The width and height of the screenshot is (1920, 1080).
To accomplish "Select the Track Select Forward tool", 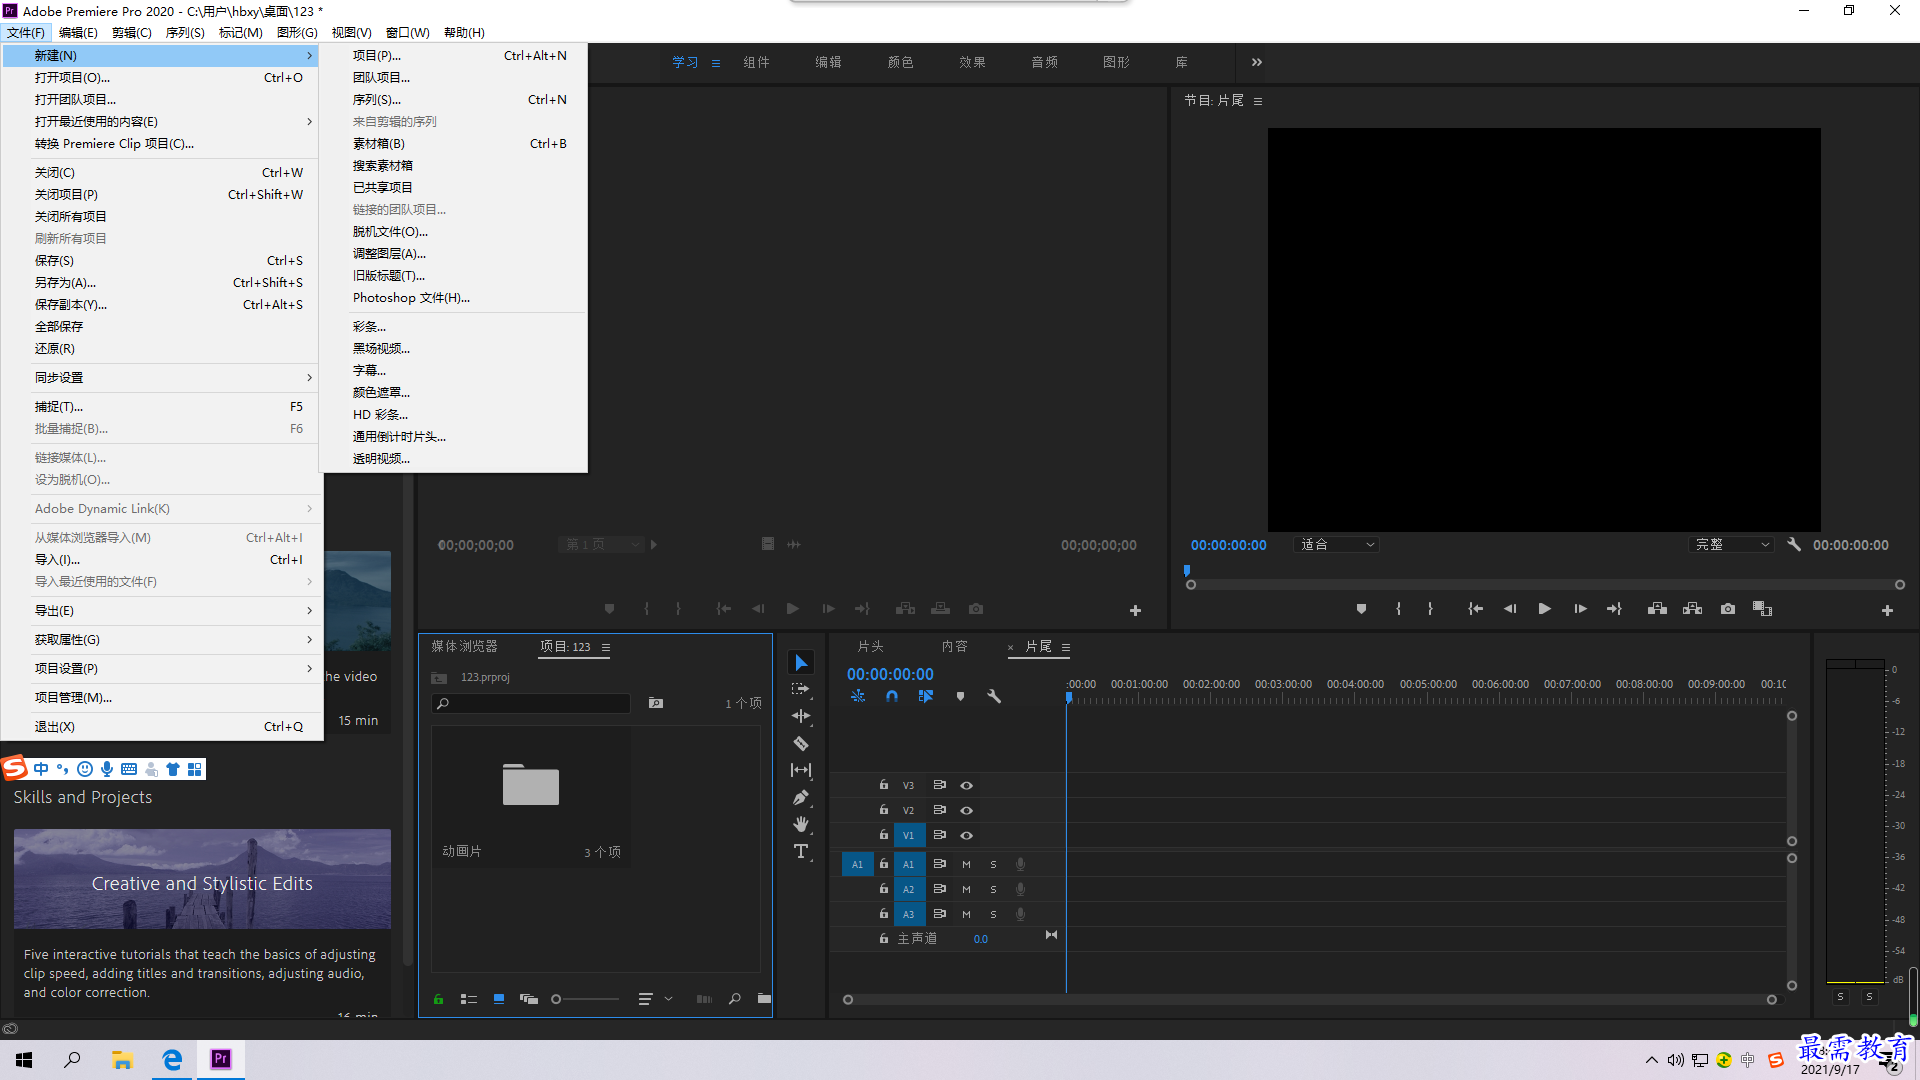I will 801,690.
